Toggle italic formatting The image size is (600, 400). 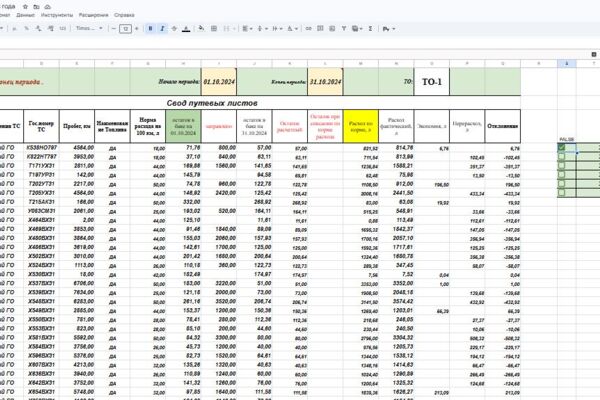[x=162, y=29]
